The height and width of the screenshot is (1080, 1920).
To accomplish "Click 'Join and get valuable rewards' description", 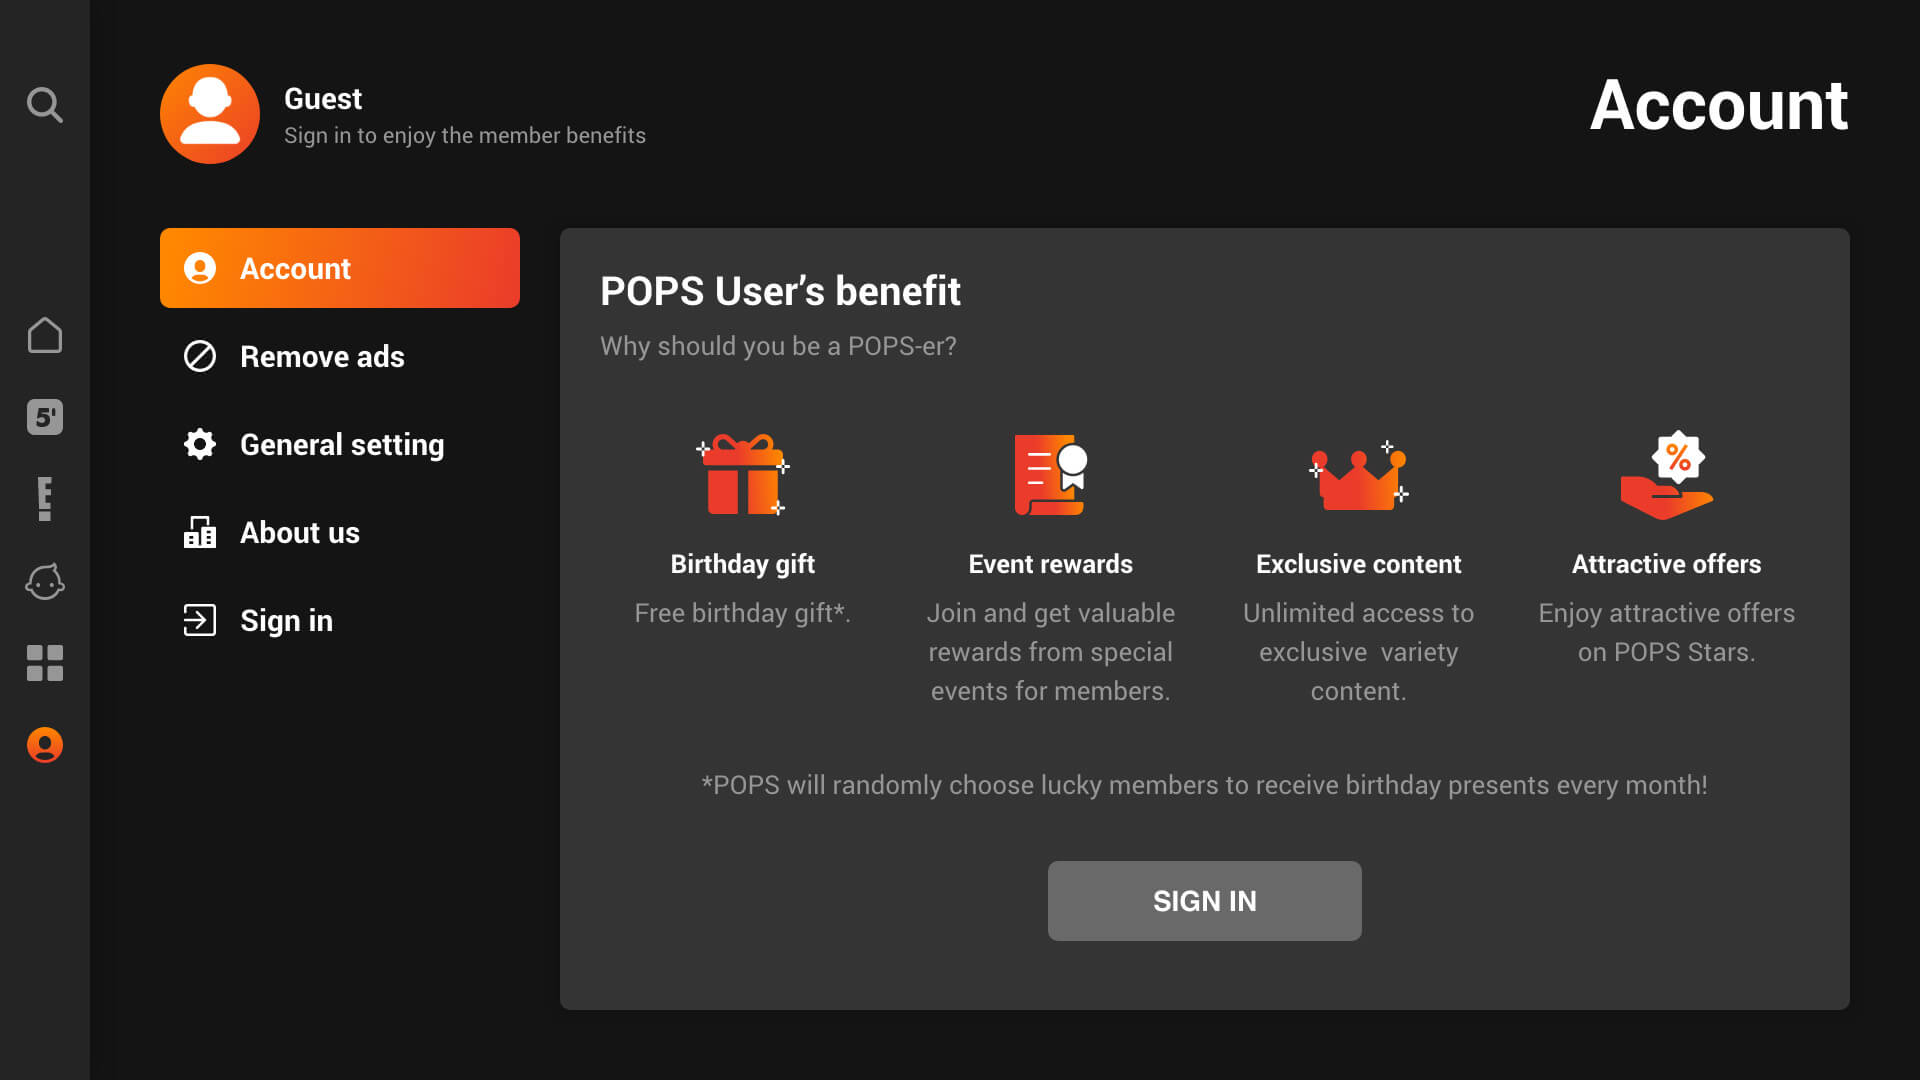I will [1051, 652].
